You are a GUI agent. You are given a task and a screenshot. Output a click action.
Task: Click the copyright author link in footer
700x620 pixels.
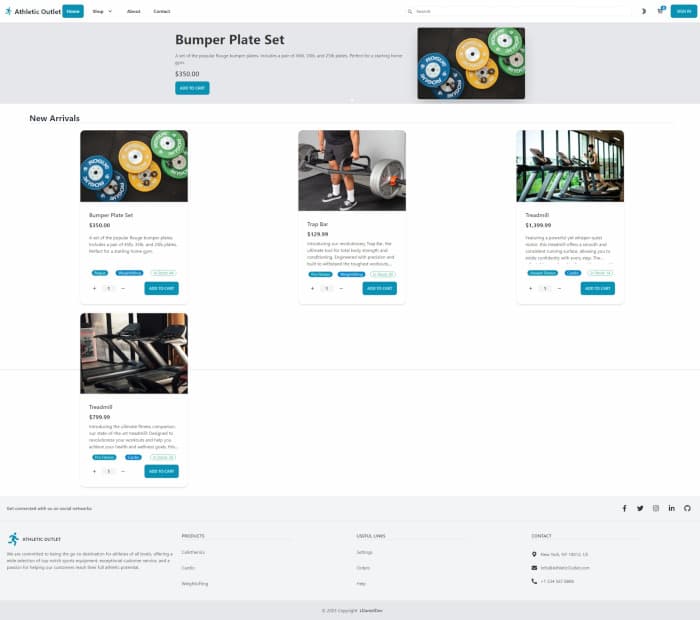tap(371, 611)
